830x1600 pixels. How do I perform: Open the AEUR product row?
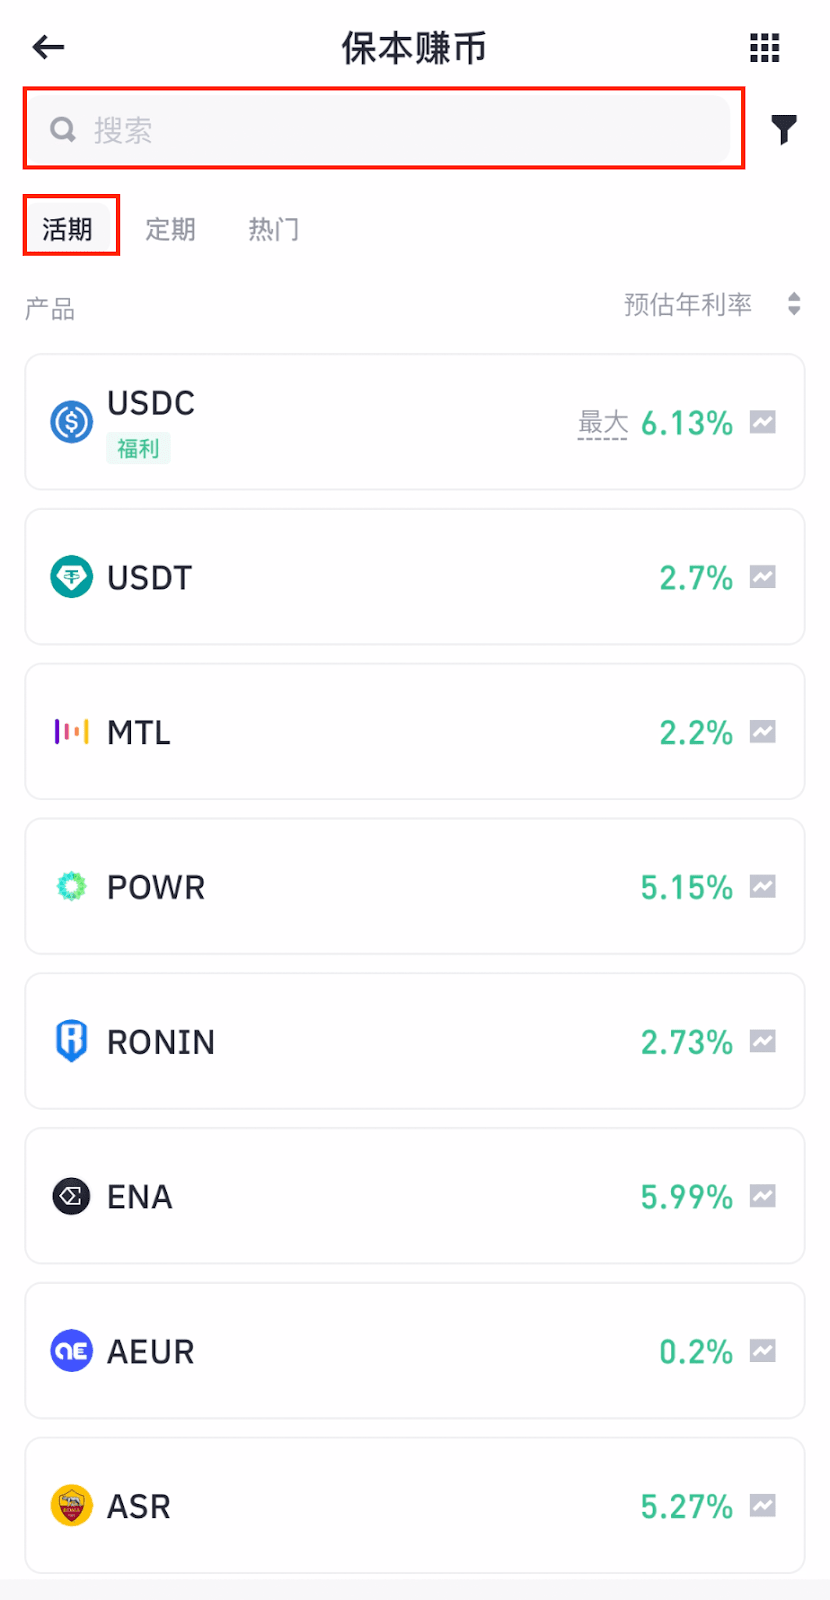click(x=414, y=1351)
